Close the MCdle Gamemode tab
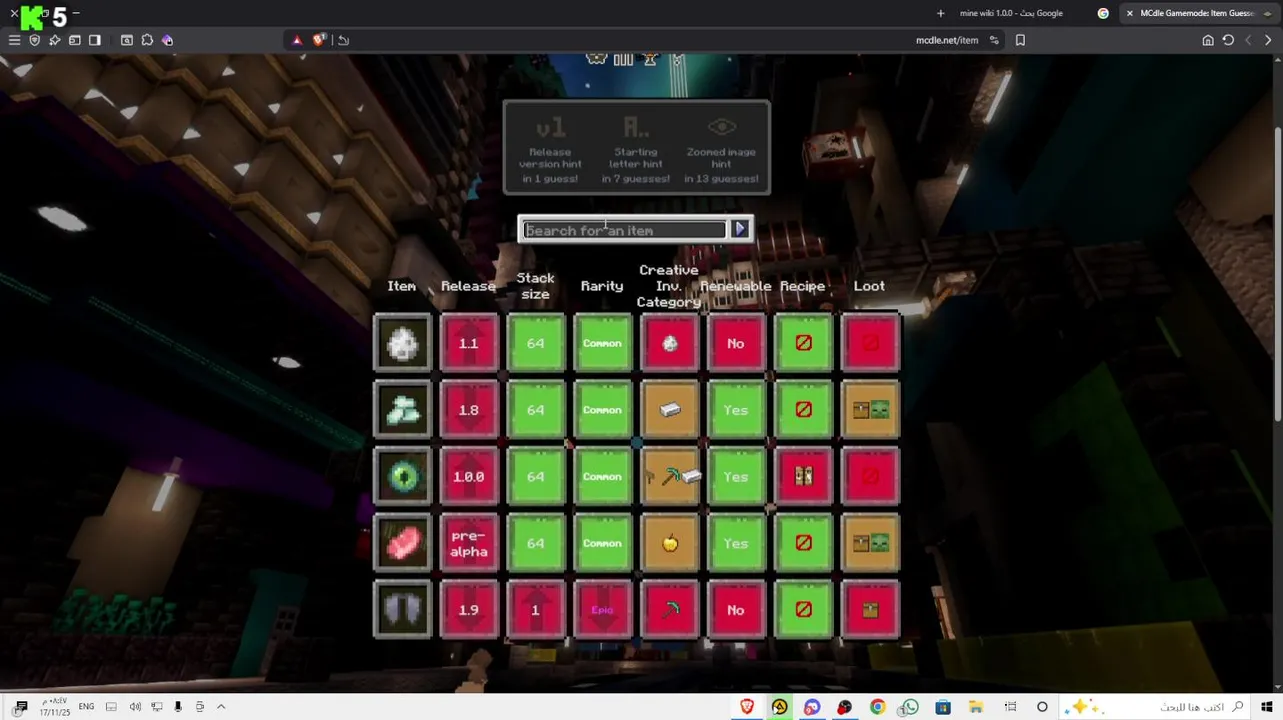The height and width of the screenshot is (720, 1283). 1129,13
